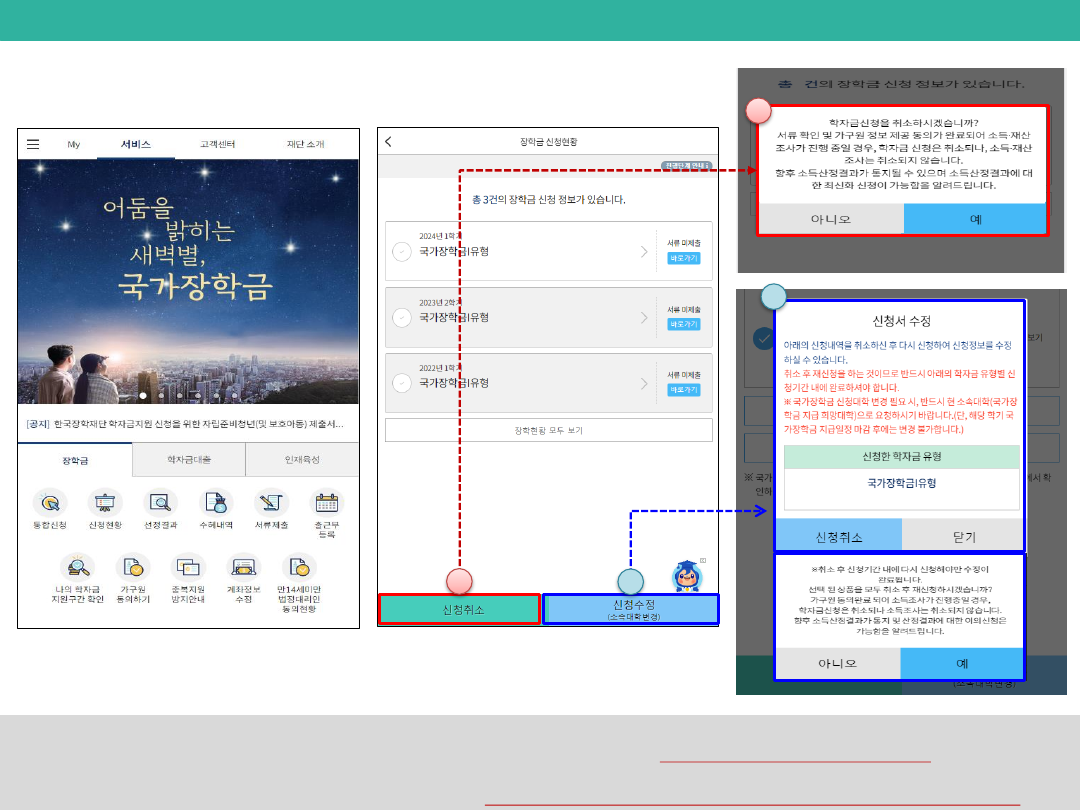Tap the 선정결과 magnifier icon
1080x810 pixels.
point(160,502)
